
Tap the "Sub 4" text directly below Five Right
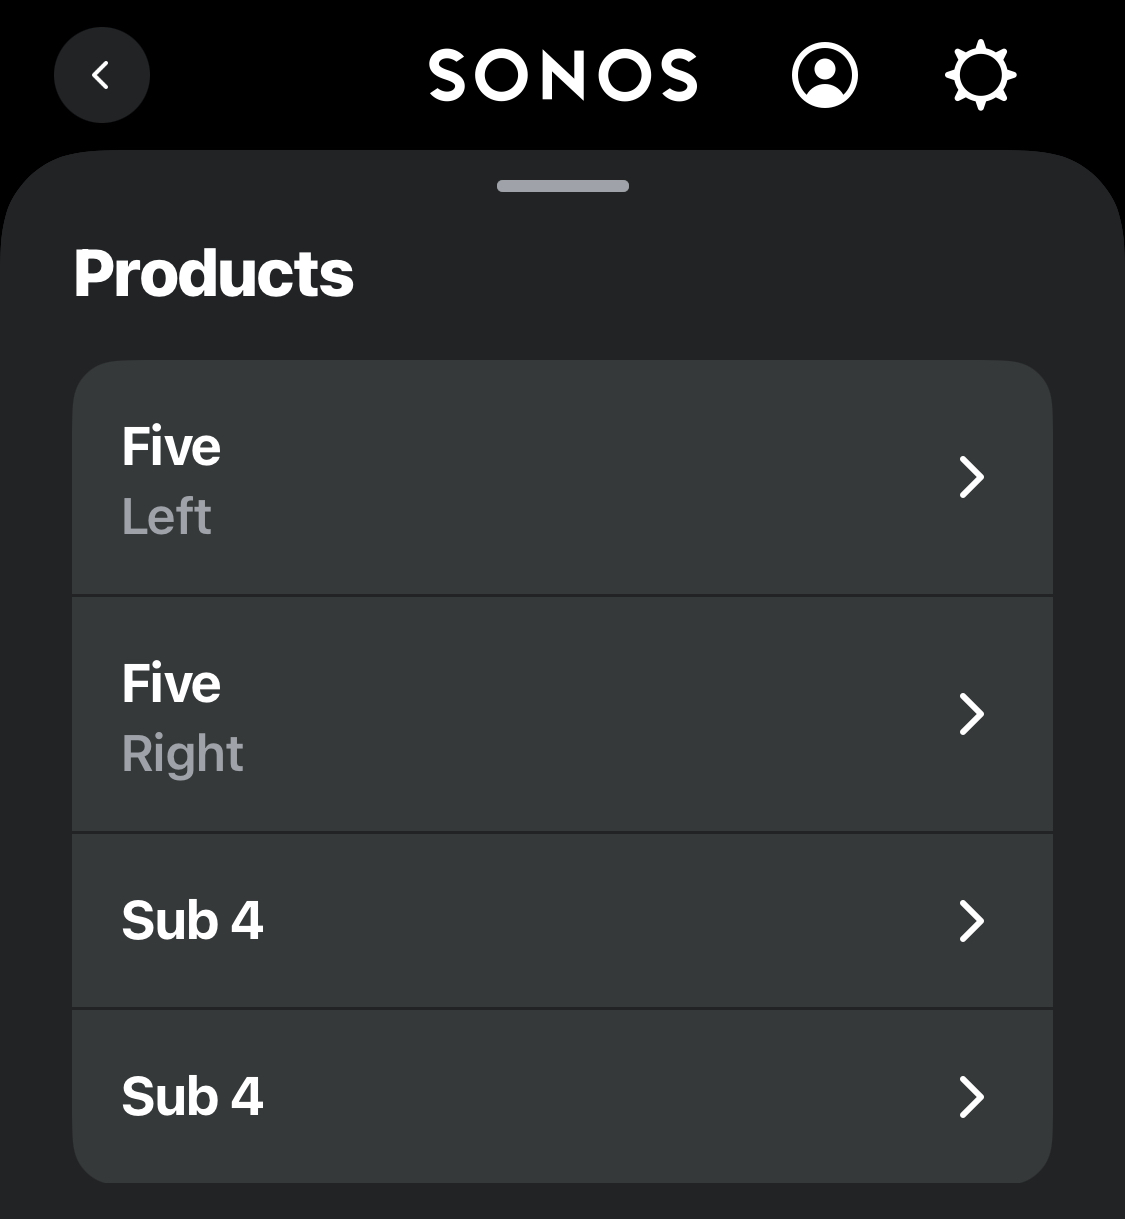(192, 921)
